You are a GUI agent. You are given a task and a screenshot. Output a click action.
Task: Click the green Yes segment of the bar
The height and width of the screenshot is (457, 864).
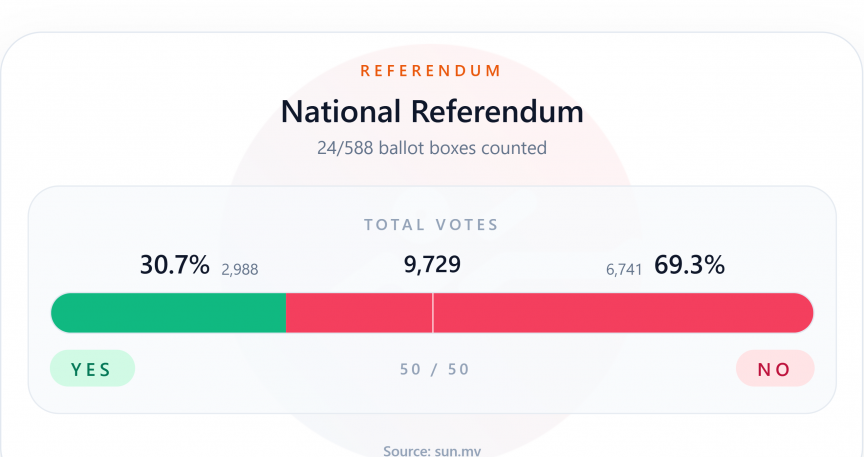[168, 313]
